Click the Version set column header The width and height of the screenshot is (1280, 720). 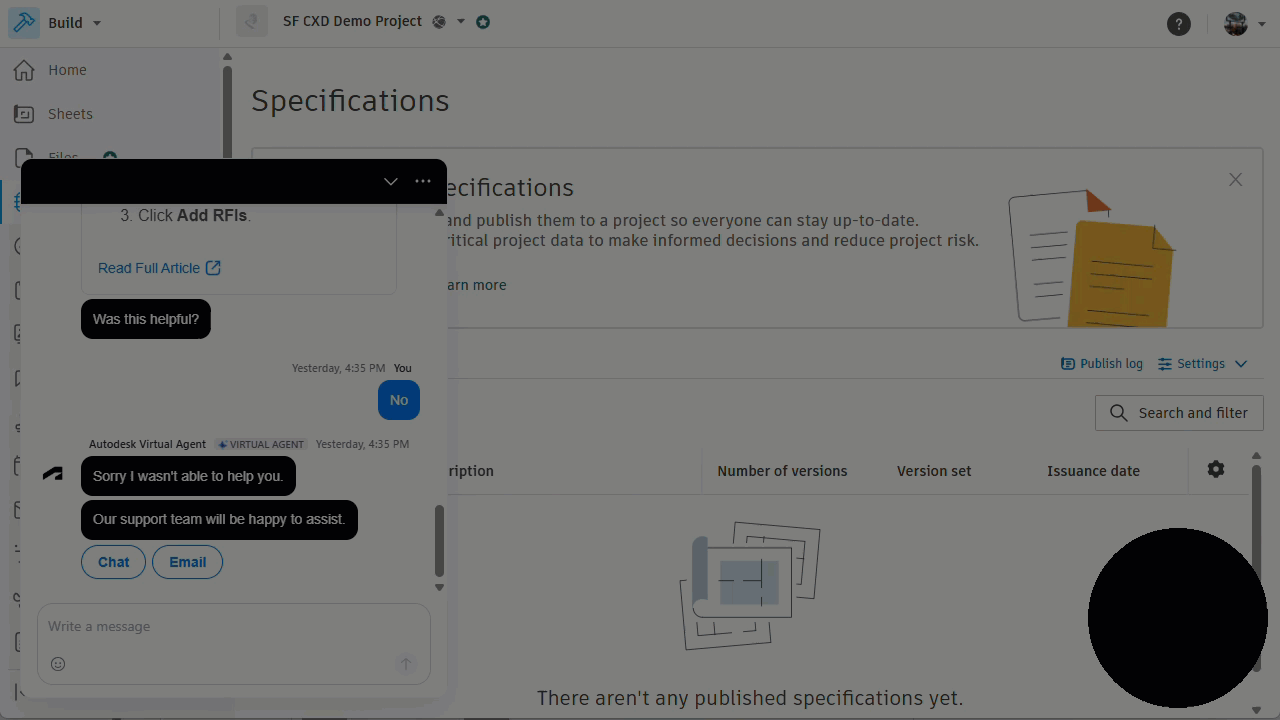pos(934,471)
